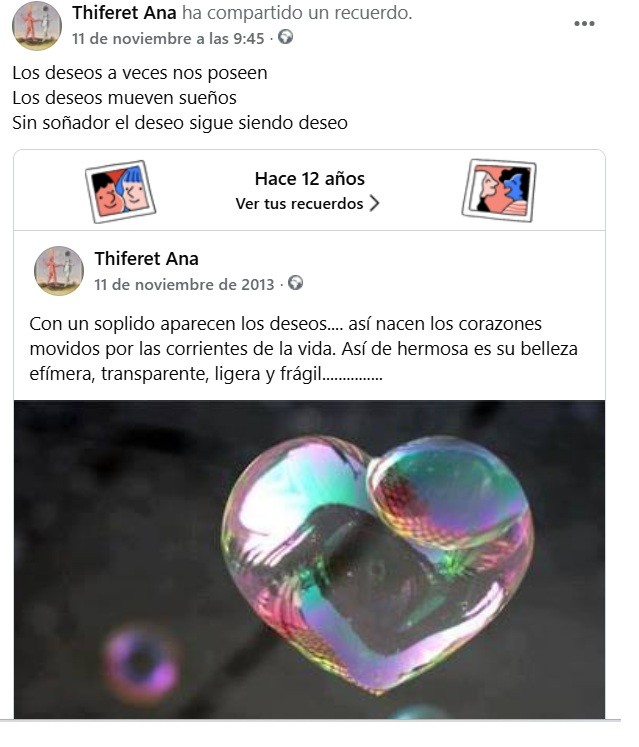Image resolution: width=639 pixels, height=747 pixels.
Task: Click Thiferet Ana's top profile picture
Action: tap(37, 26)
